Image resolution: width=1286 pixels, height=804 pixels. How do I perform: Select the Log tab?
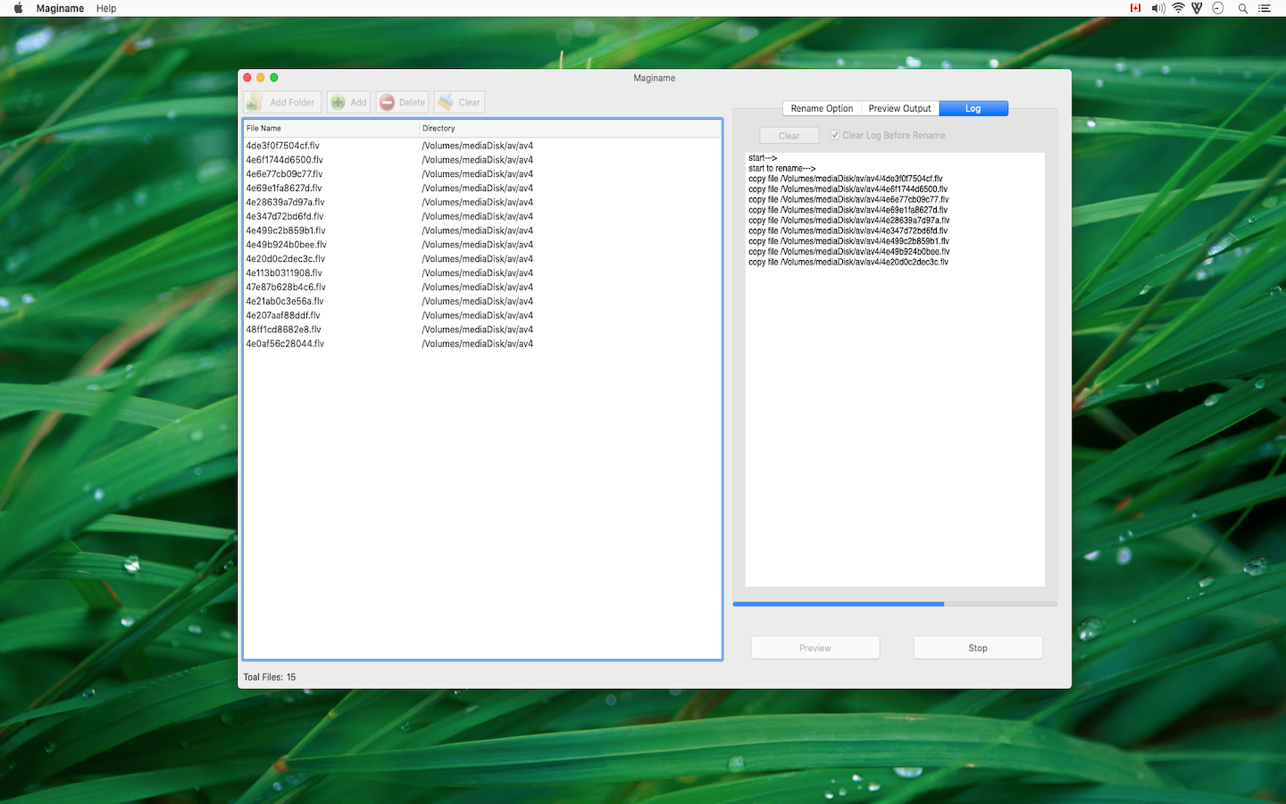click(973, 108)
